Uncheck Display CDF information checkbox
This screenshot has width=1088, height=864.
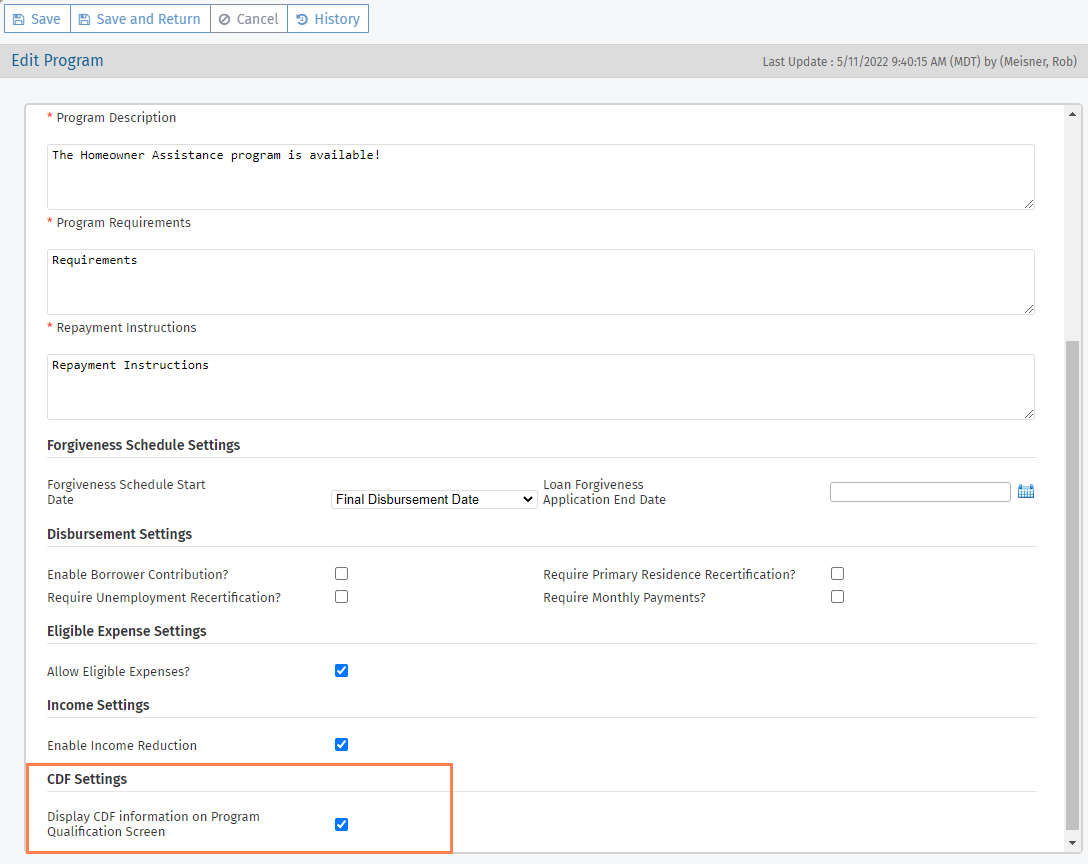(341, 825)
